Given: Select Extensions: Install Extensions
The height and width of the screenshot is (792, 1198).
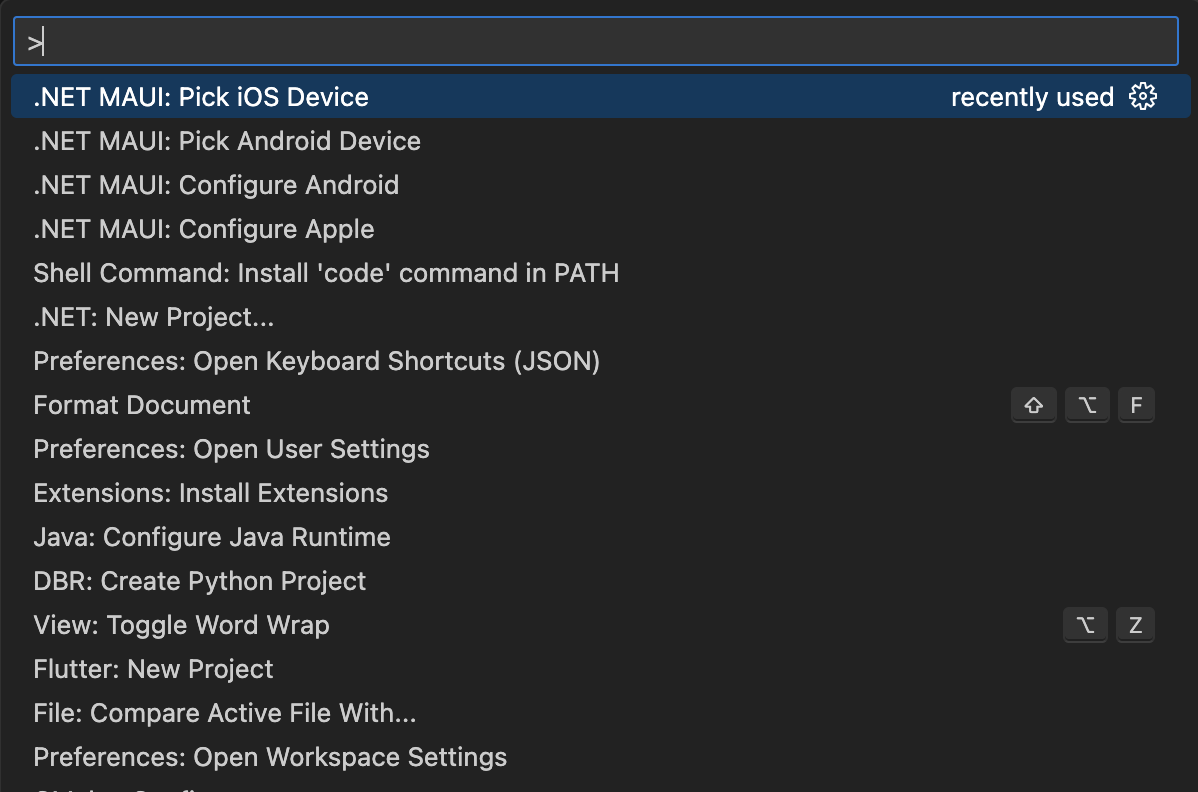Looking at the screenshot, I should click(210, 493).
